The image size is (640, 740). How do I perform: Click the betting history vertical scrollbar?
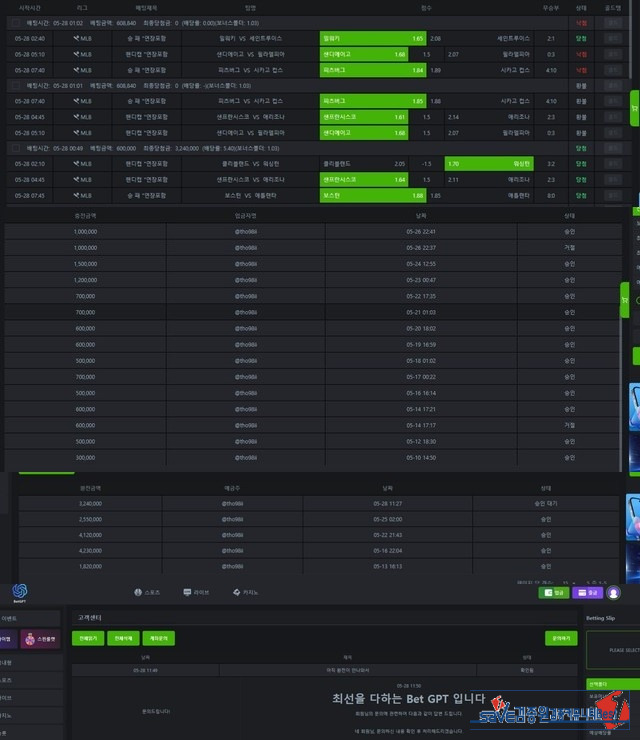[x=629, y=40]
